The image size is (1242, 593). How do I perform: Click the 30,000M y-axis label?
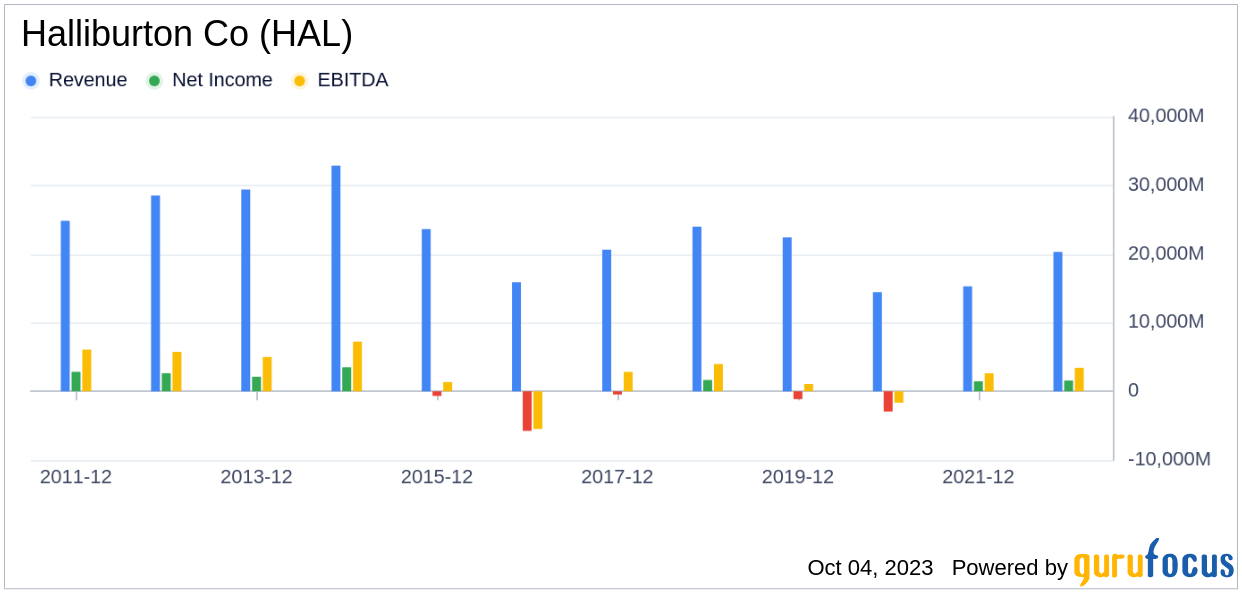pyautogui.click(x=1165, y=185)
